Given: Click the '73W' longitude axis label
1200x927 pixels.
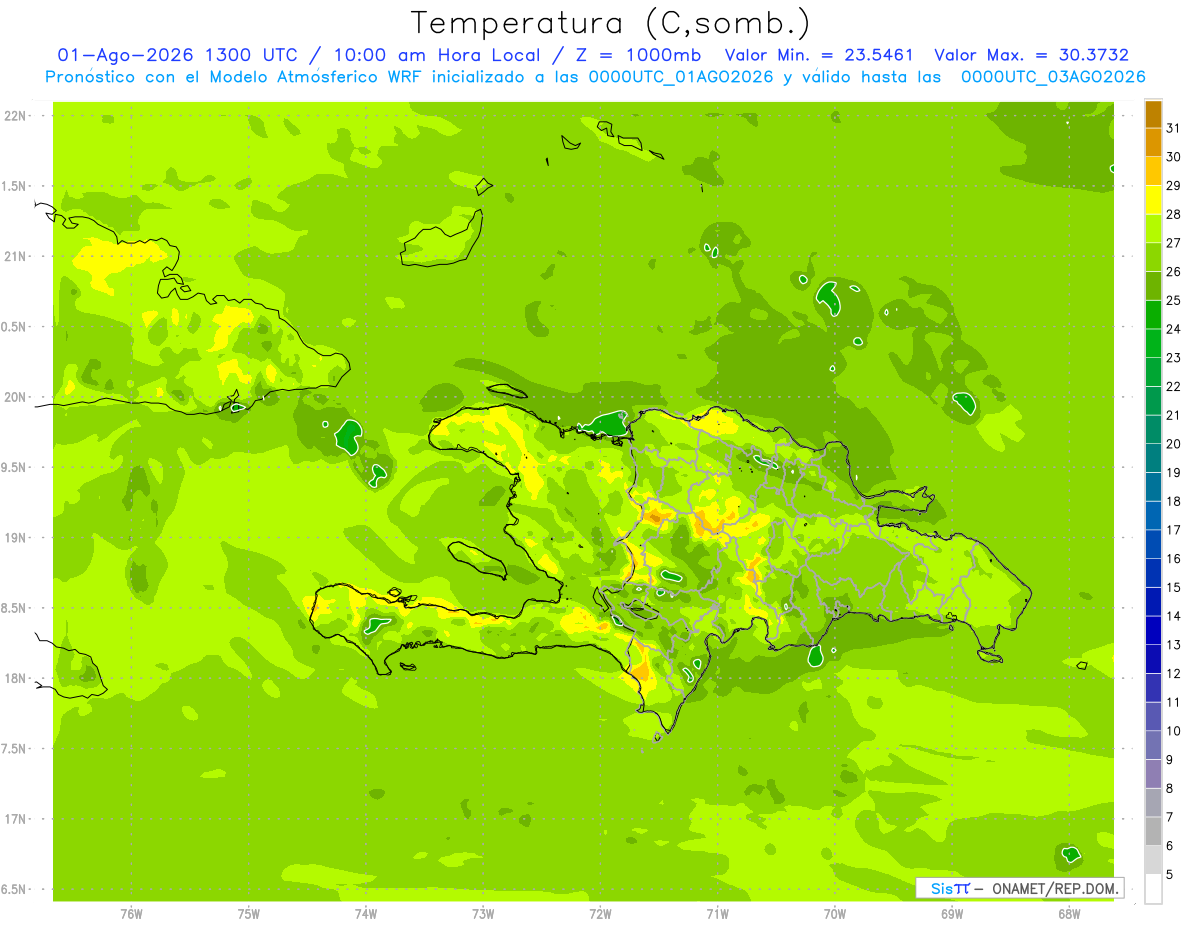Looking at the screenshot, I should 483,914.
